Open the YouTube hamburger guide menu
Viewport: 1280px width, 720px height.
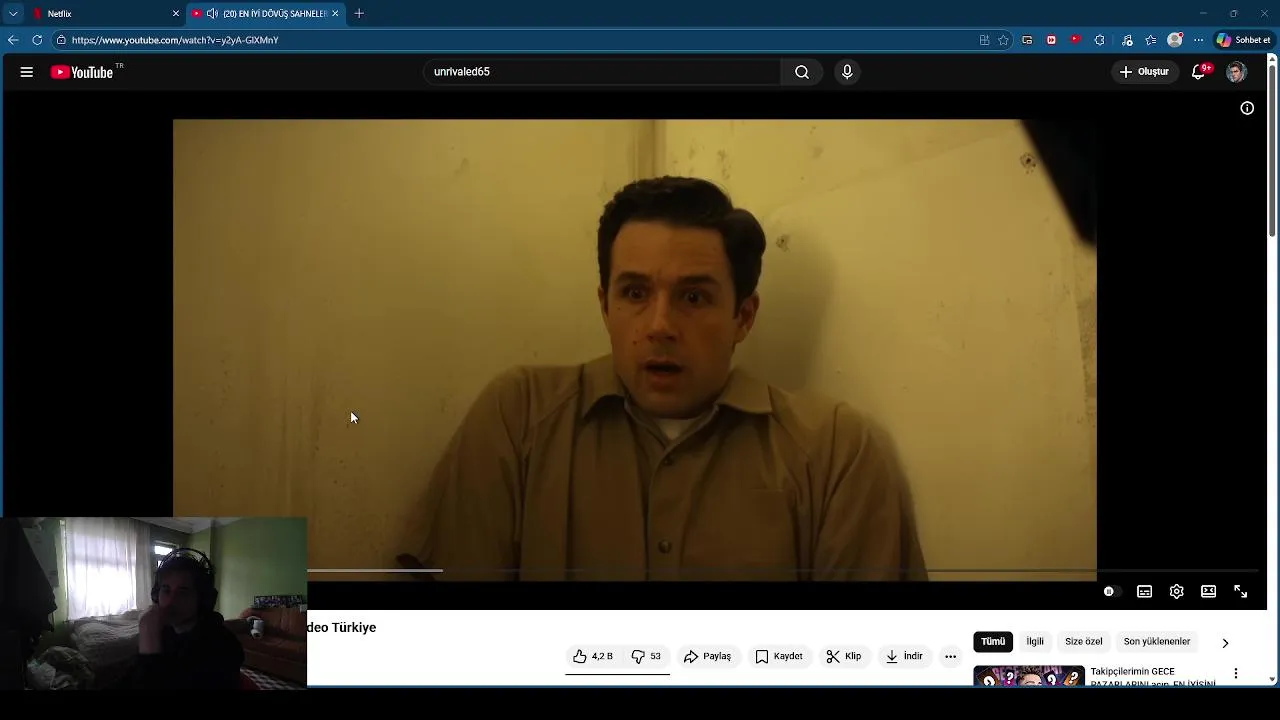[x=27, y=72]
